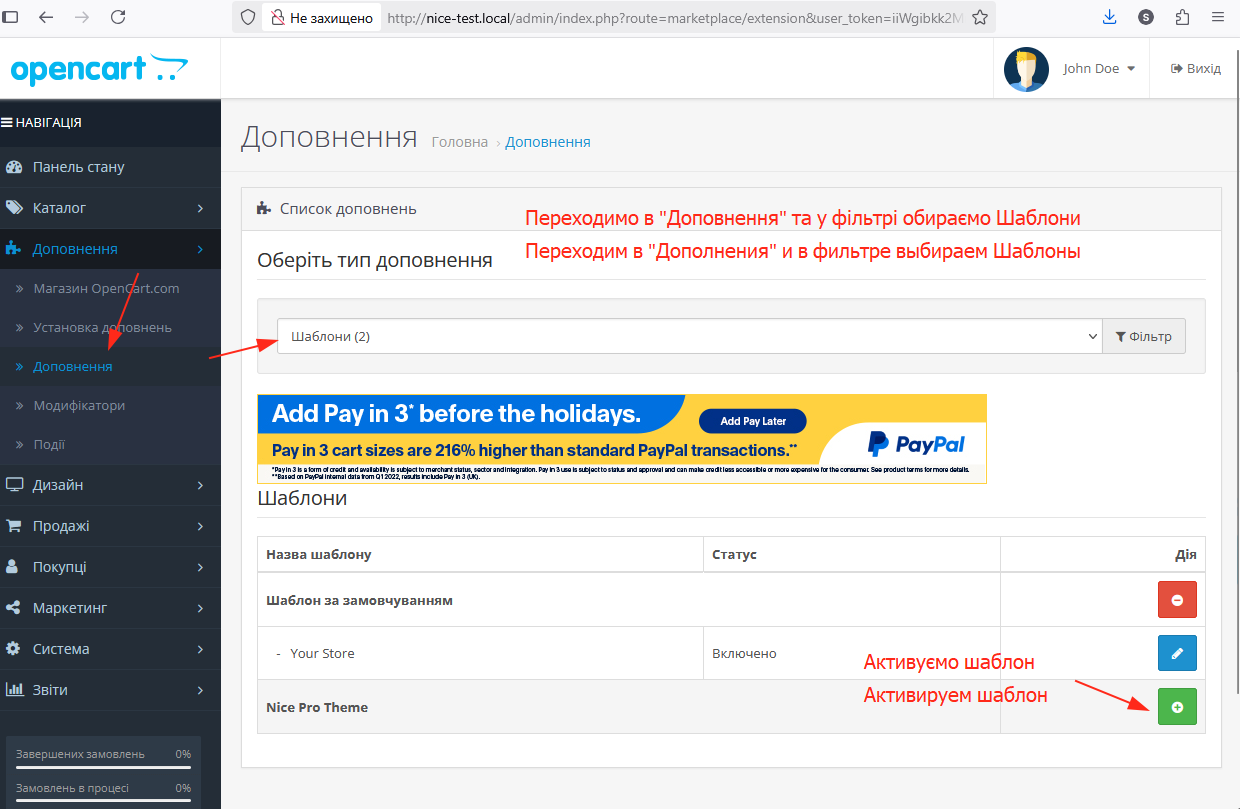Viewport: 1240px width, 809px height.
Task: Uninstall default theme with red minus button
Action: 1177,600
